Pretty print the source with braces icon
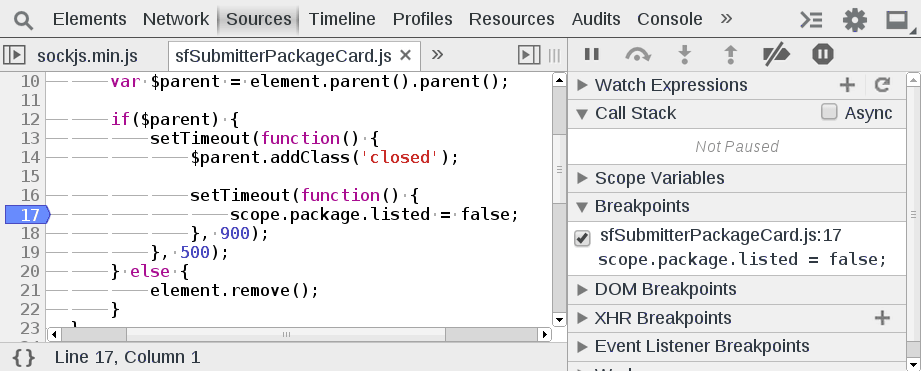This screenshot has width=921, height=371. point(23,357)
